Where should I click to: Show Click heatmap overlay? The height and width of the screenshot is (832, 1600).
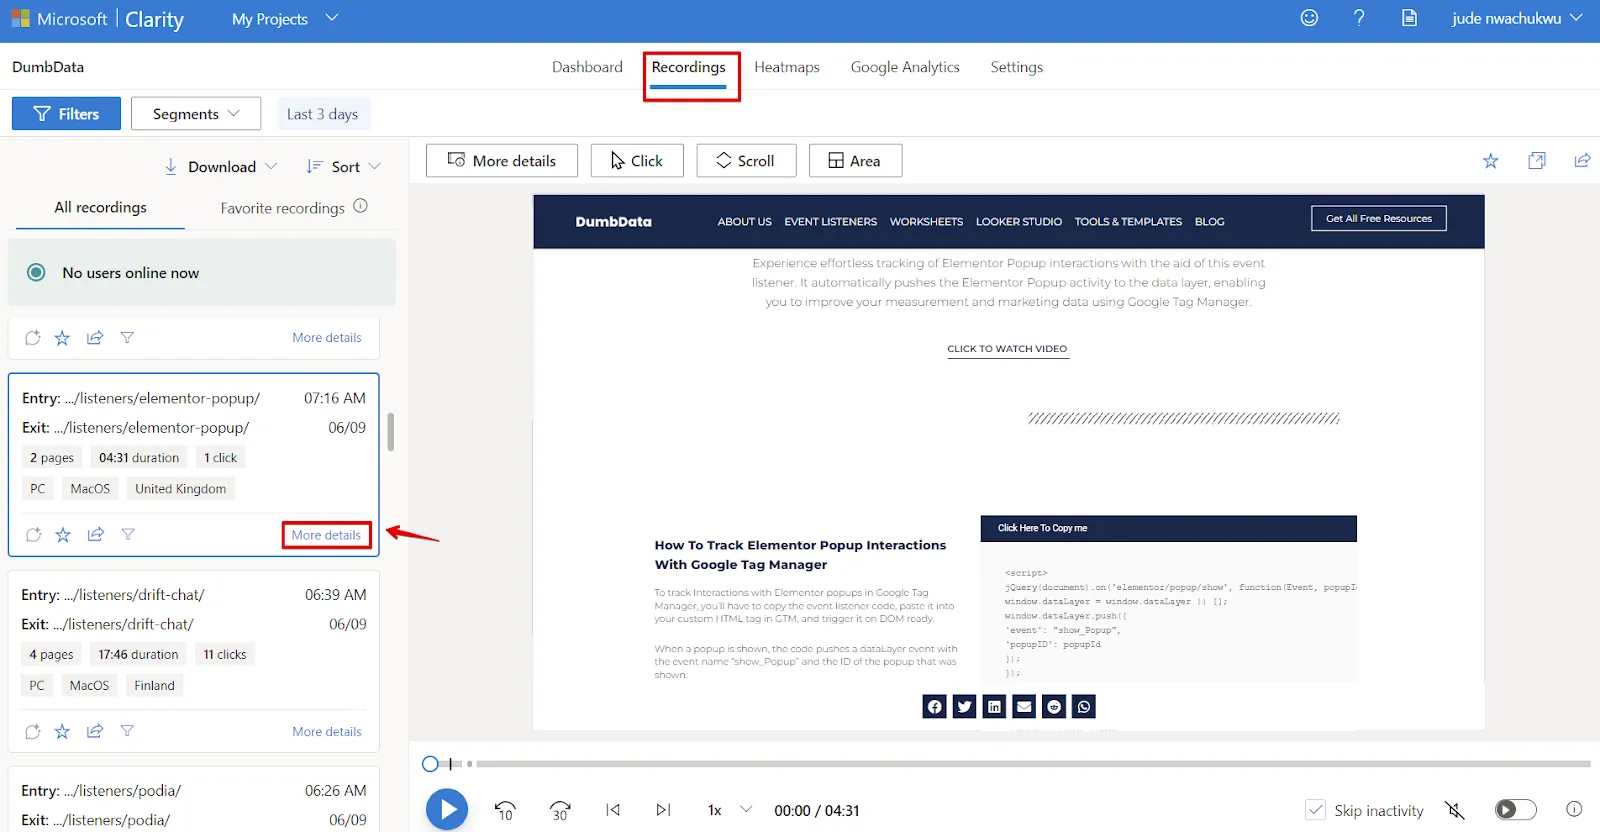coord(637,161)
